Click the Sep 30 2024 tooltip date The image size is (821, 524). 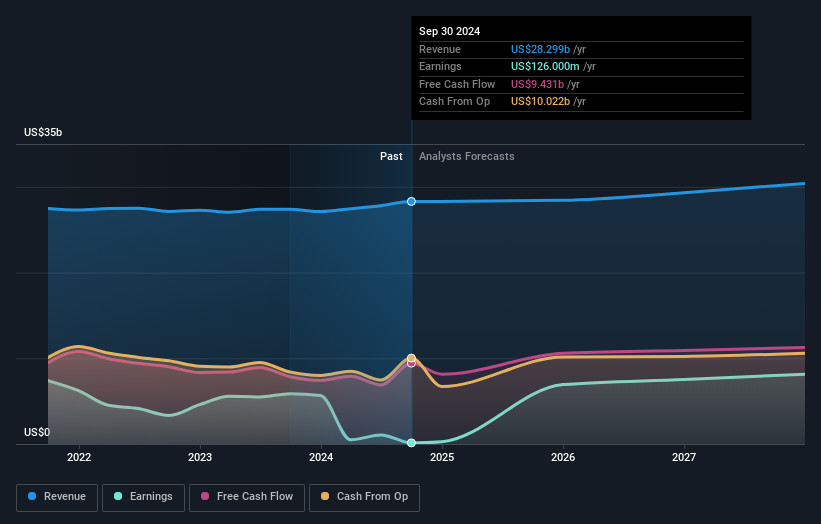449,31
